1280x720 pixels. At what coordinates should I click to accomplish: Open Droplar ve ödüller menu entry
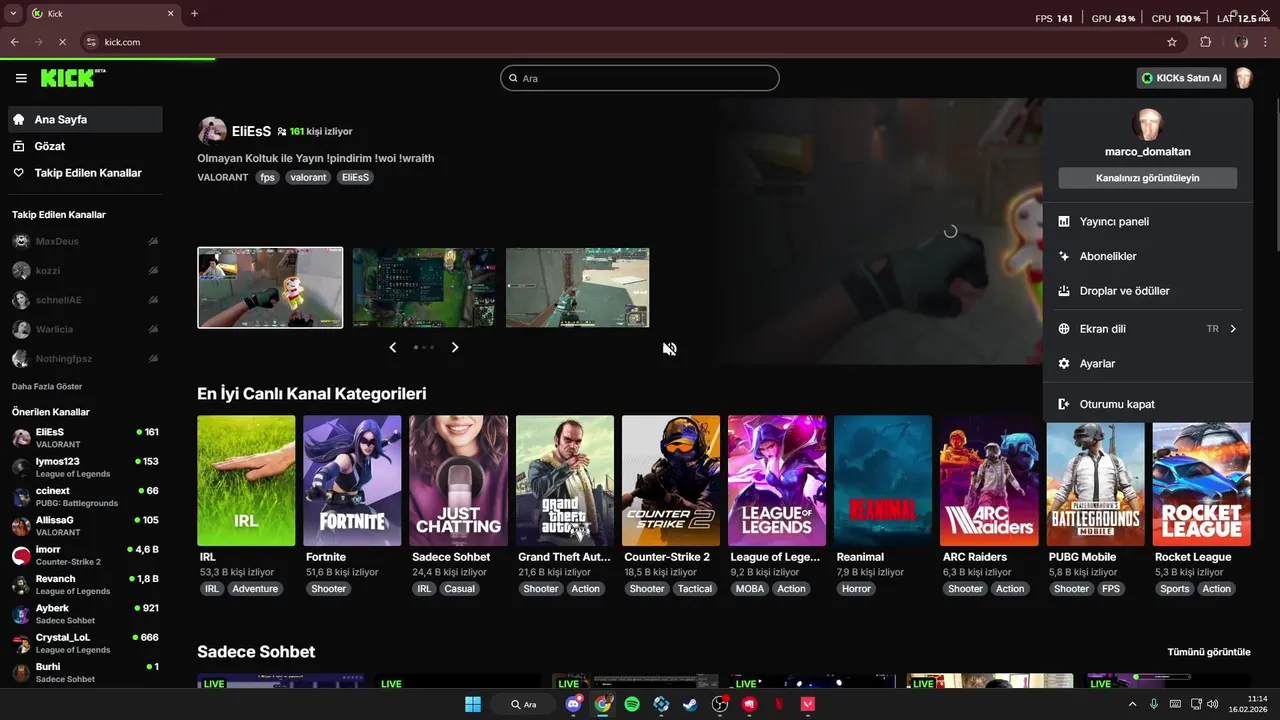[x=1147, y=291]
